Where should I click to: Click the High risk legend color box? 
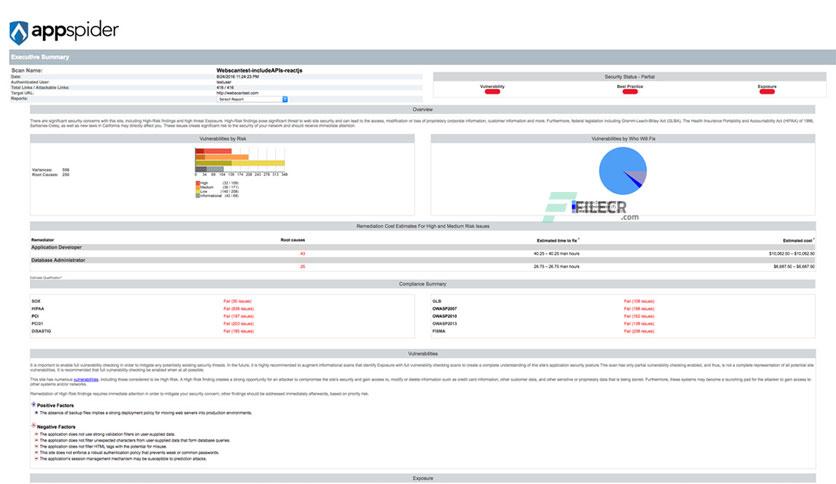coord(198,183)
